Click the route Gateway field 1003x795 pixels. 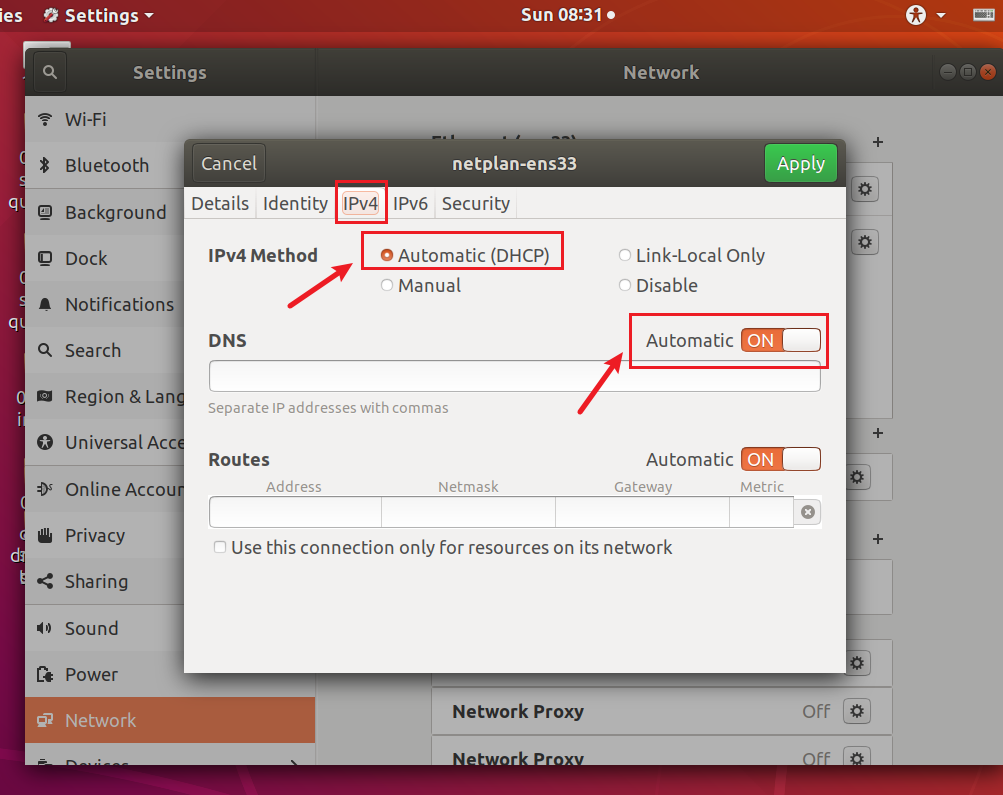tap(642, 512)
